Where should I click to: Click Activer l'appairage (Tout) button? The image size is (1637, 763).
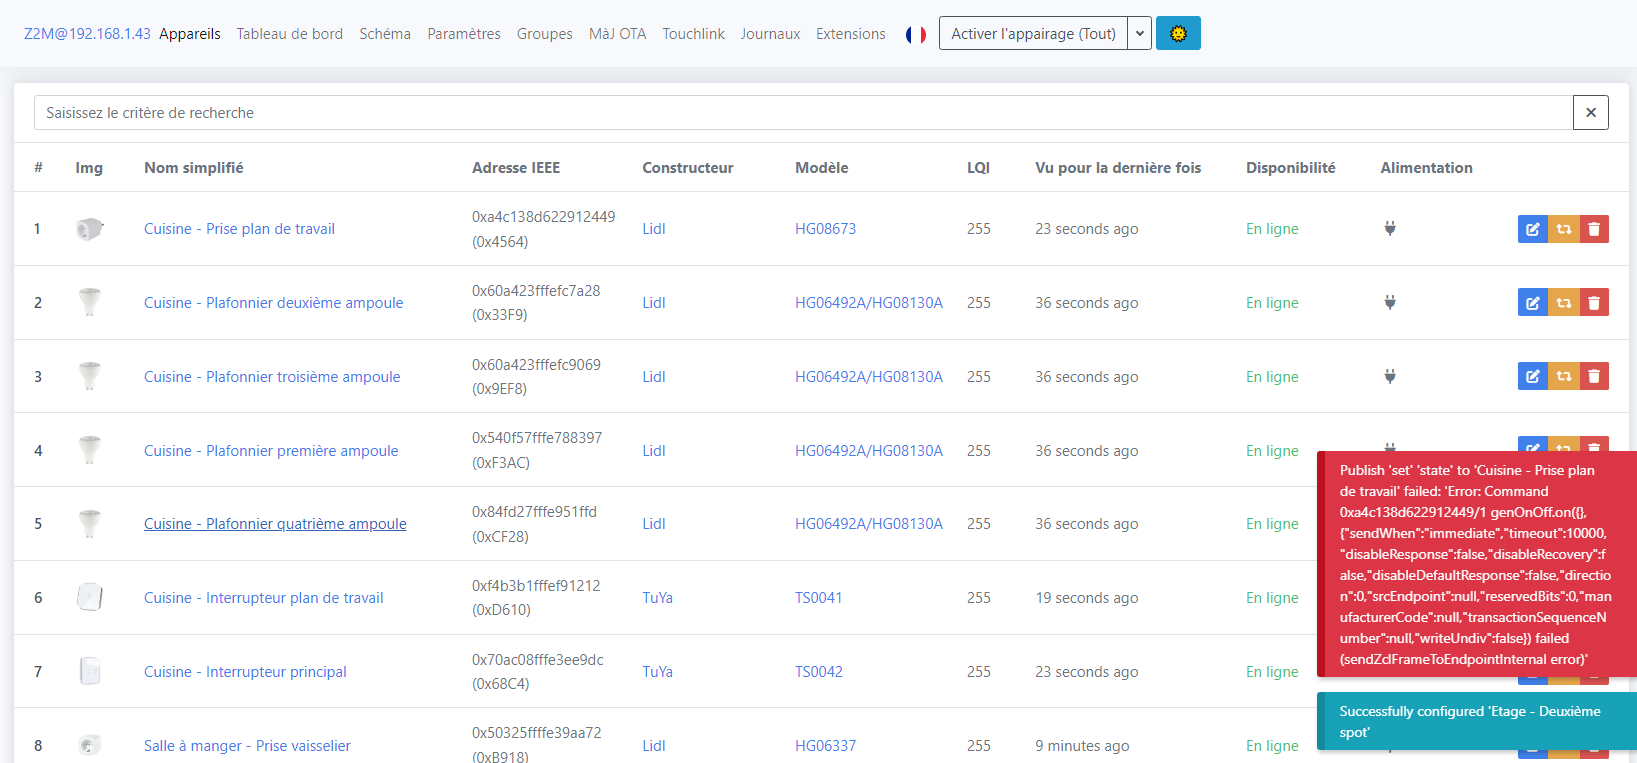pos(1033,33)
